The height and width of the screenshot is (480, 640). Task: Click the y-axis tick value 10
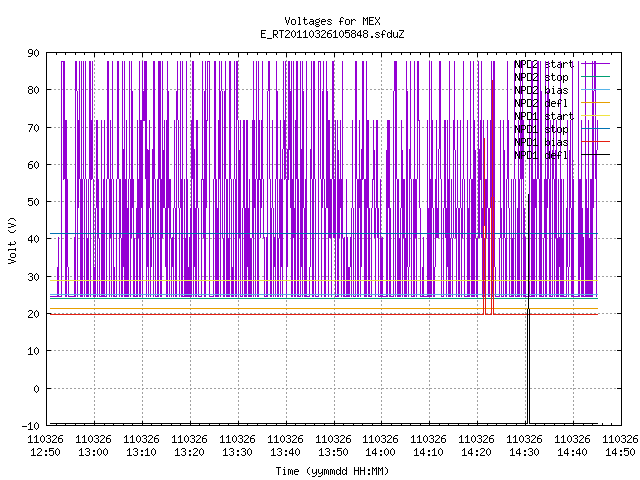(x=33, y=351)
